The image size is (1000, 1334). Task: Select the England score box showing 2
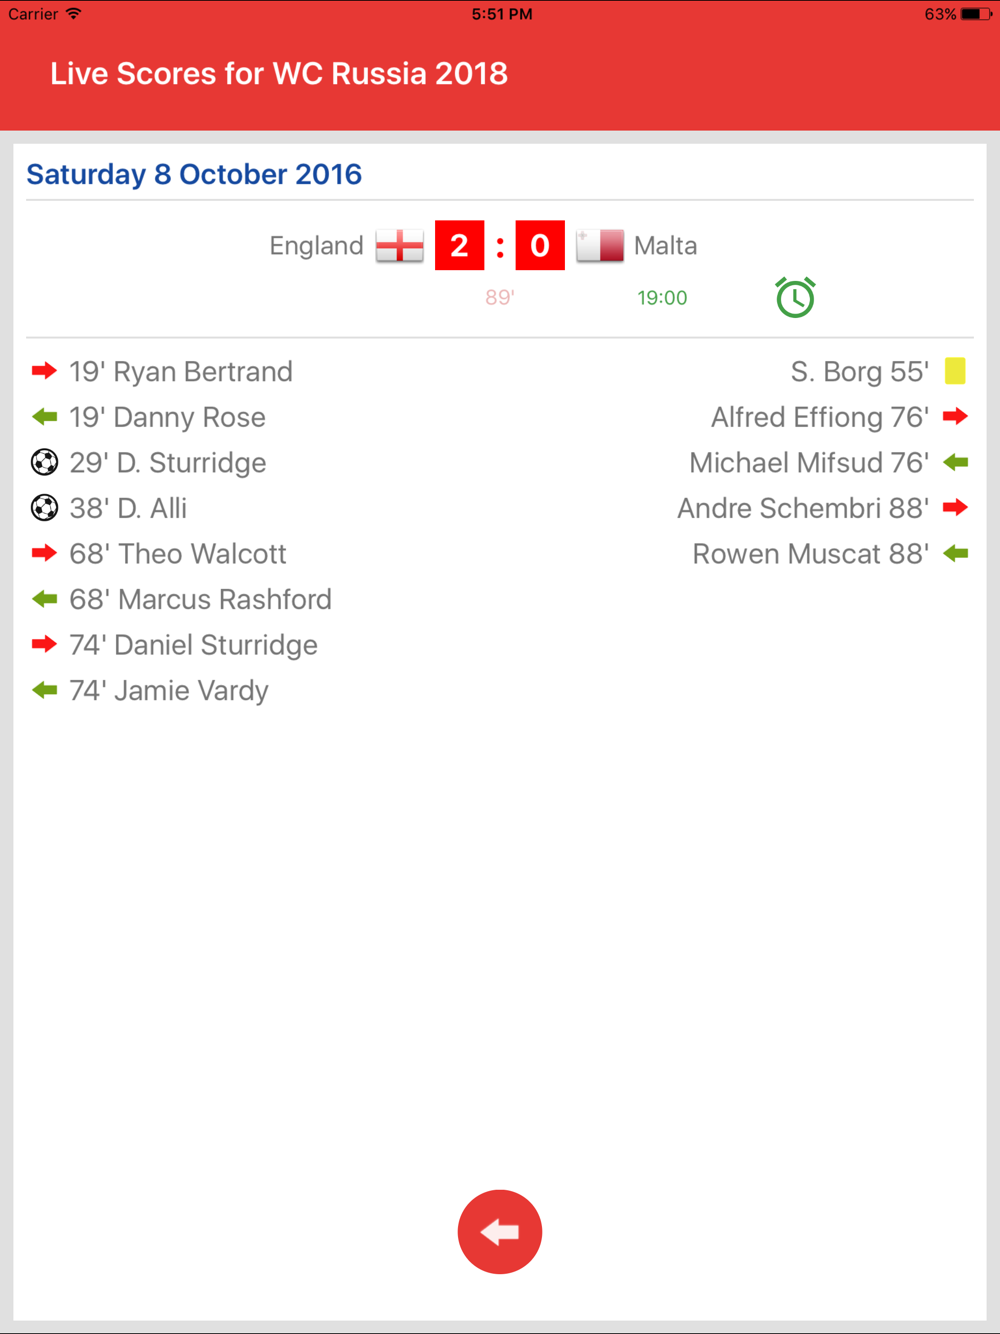tap(459, 245)
